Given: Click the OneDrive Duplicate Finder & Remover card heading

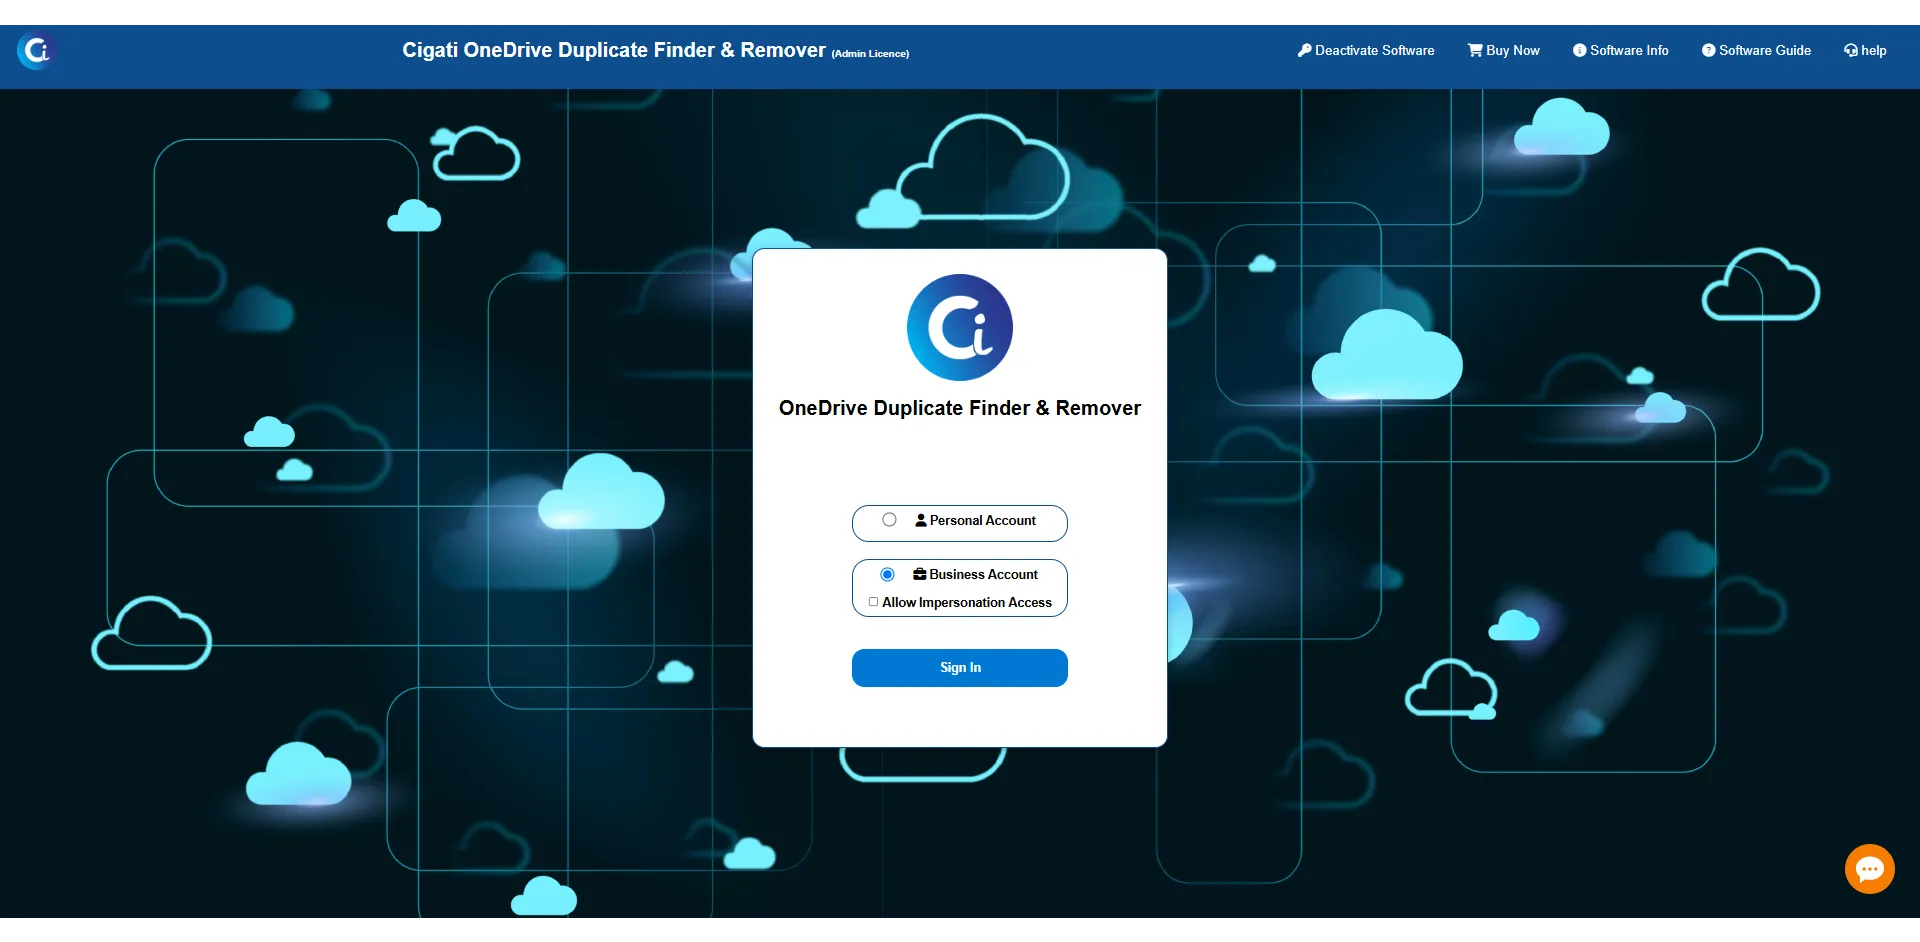Looking at the screenshot, I should [x=959, y=408].
